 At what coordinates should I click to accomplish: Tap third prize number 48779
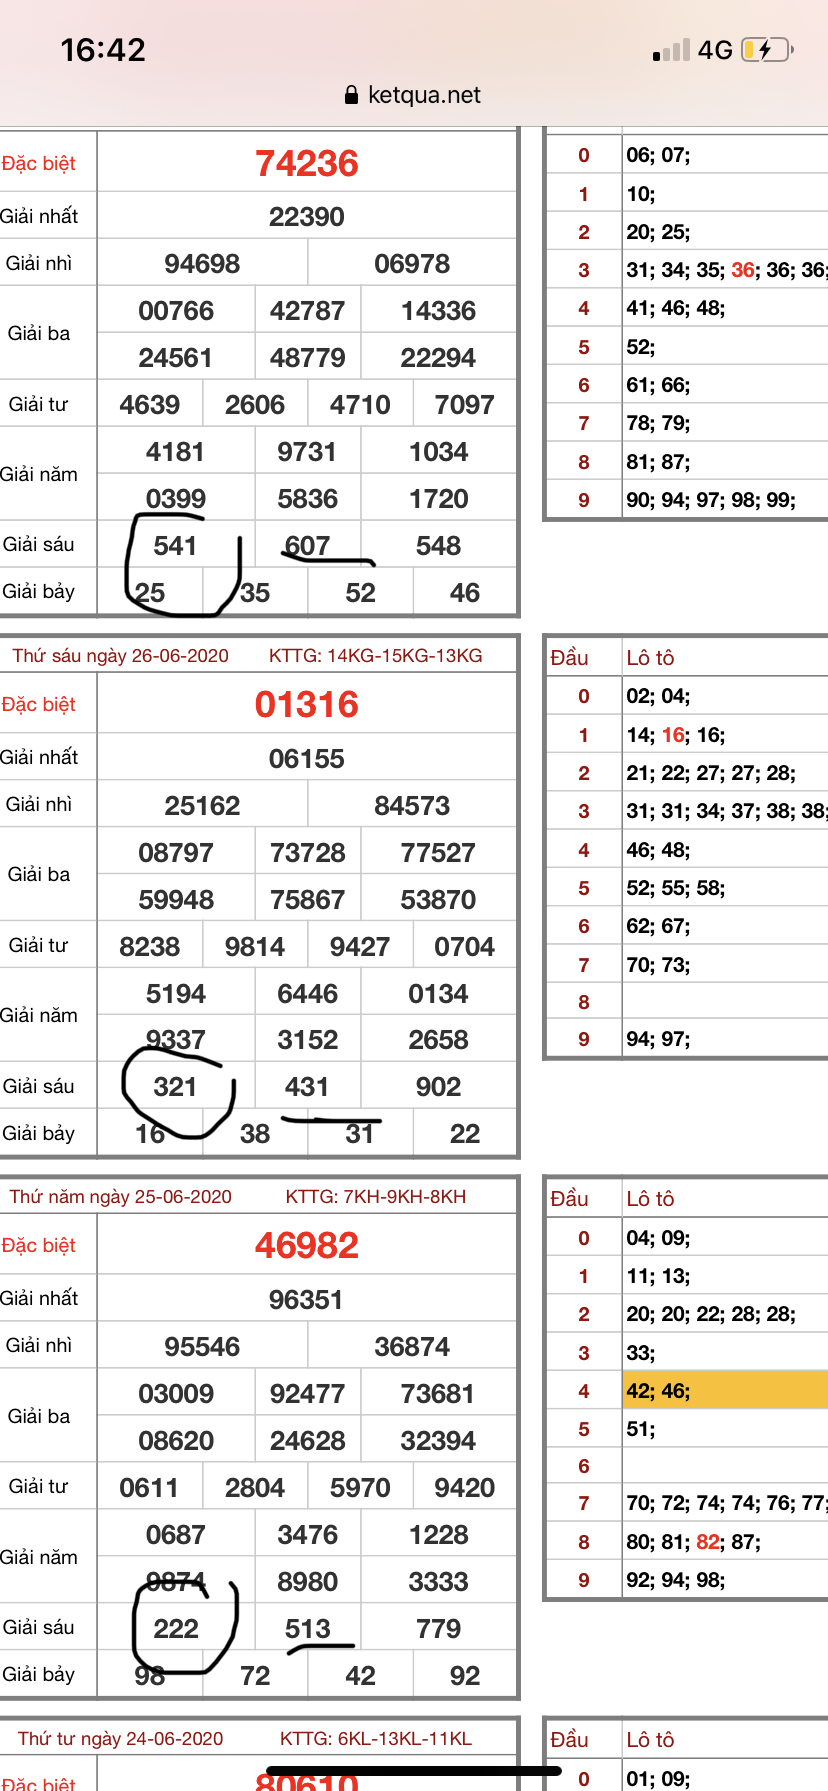[307, 358]
